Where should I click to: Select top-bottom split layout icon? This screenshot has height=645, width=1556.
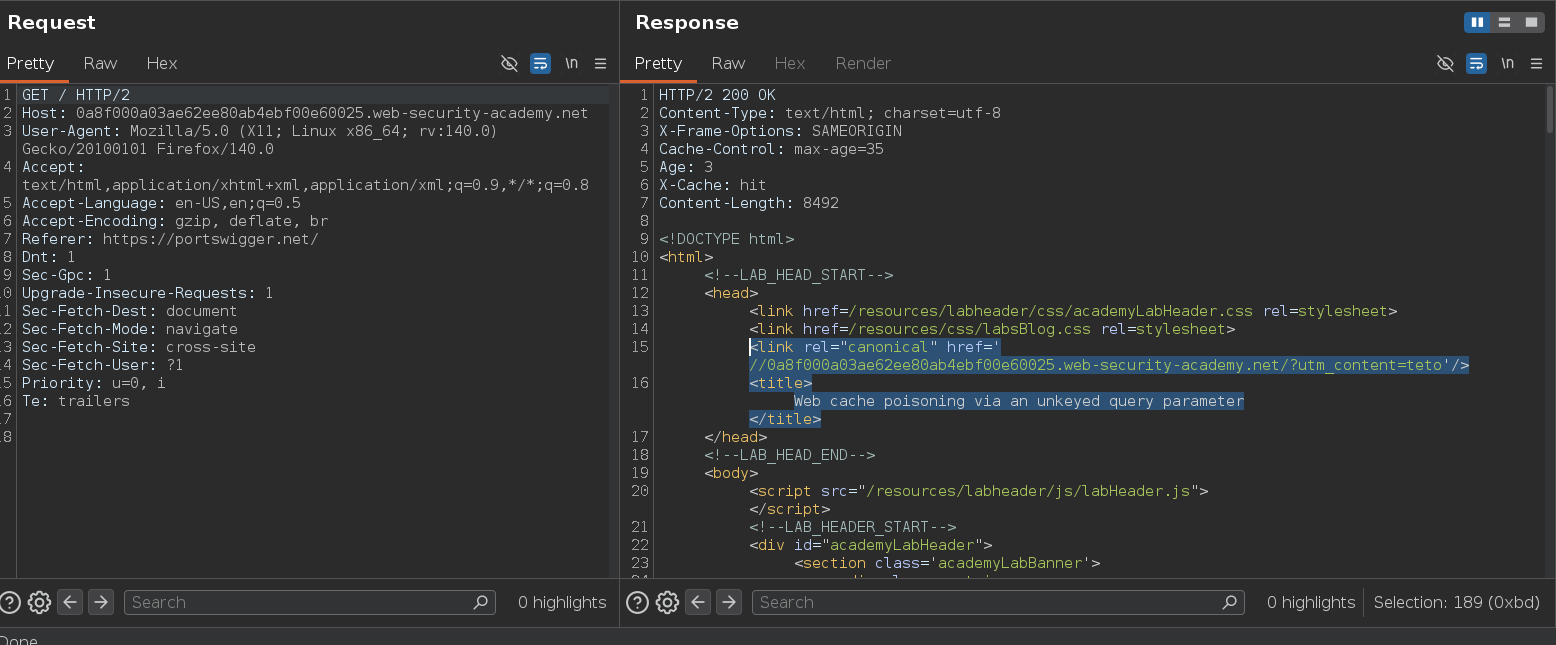1504,22
